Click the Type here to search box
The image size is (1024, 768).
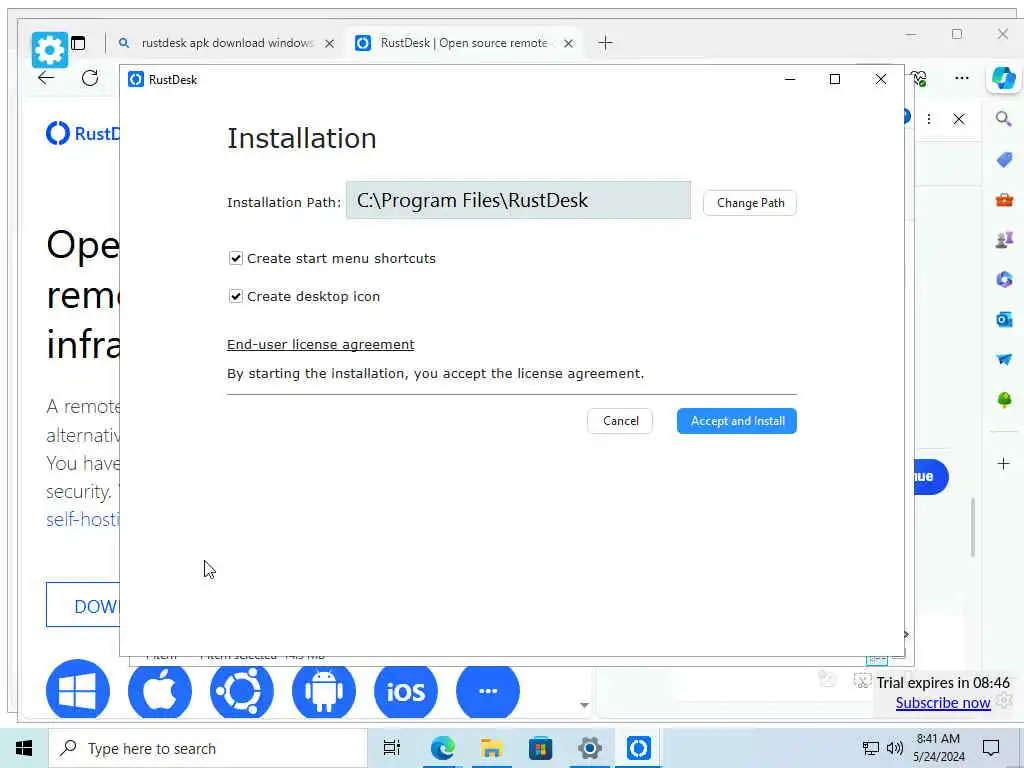[x=208, y=748]
